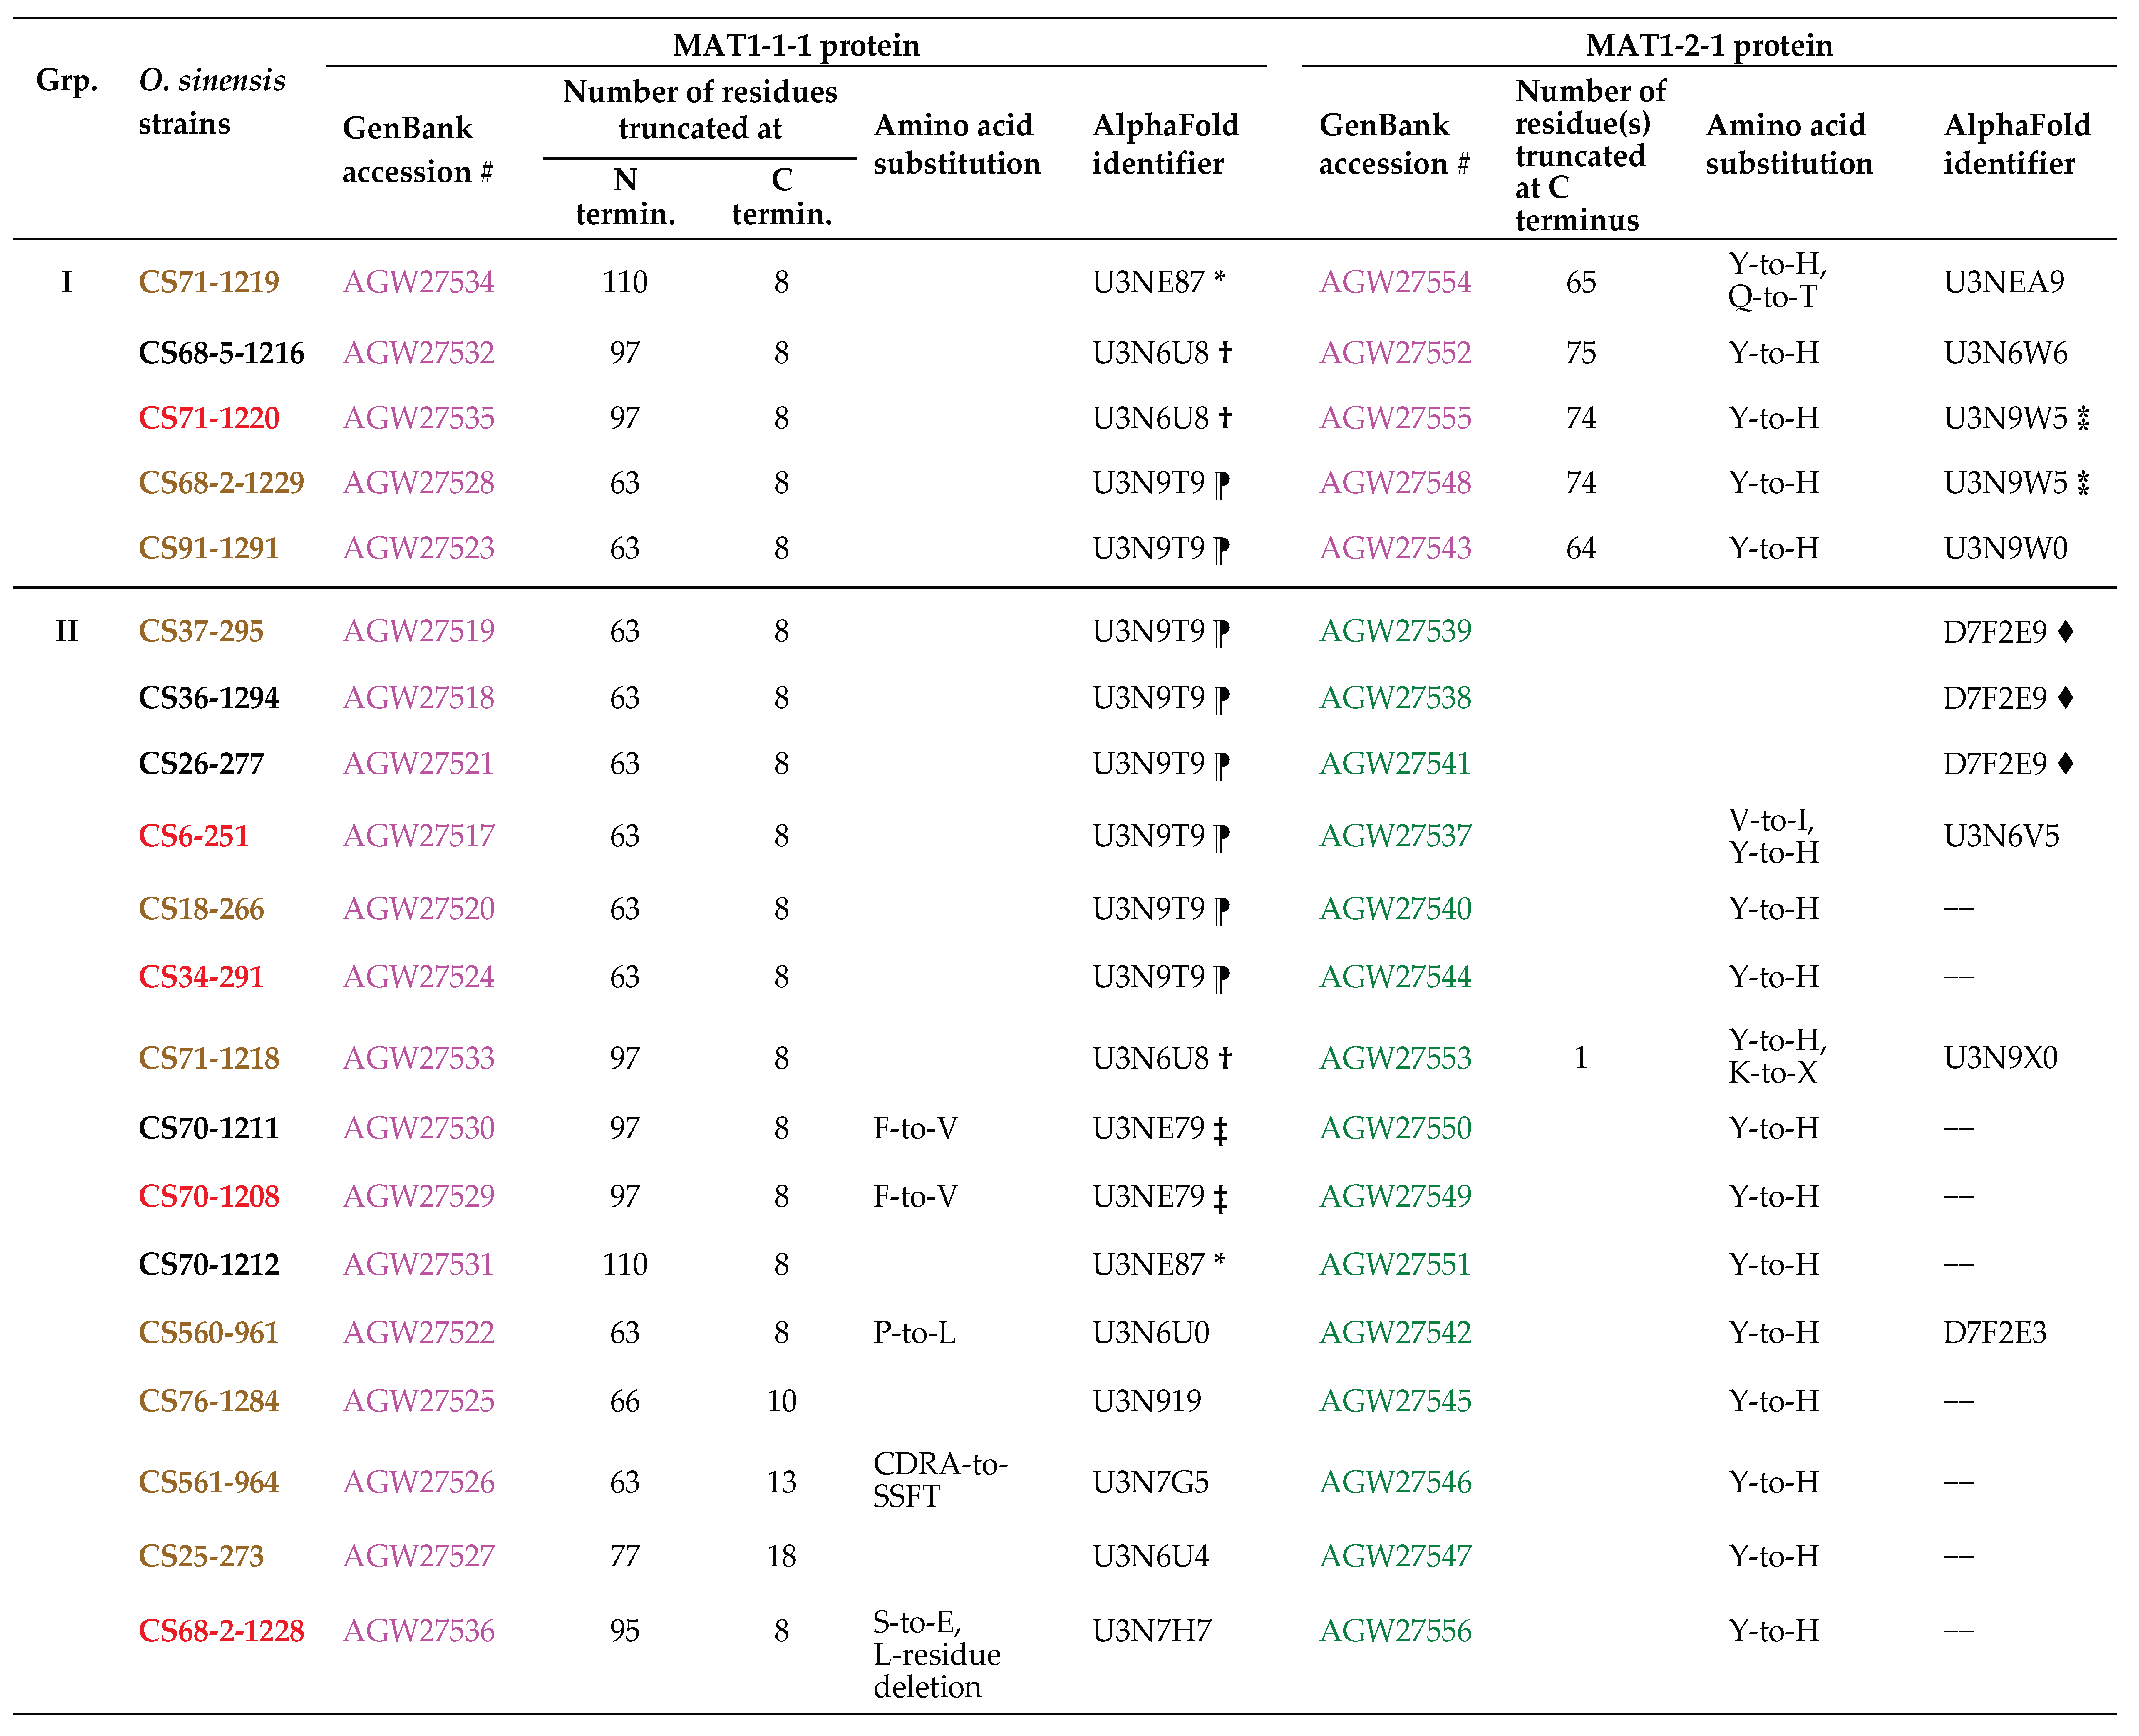Click accession AGW27530

[x=418, y=1129]
